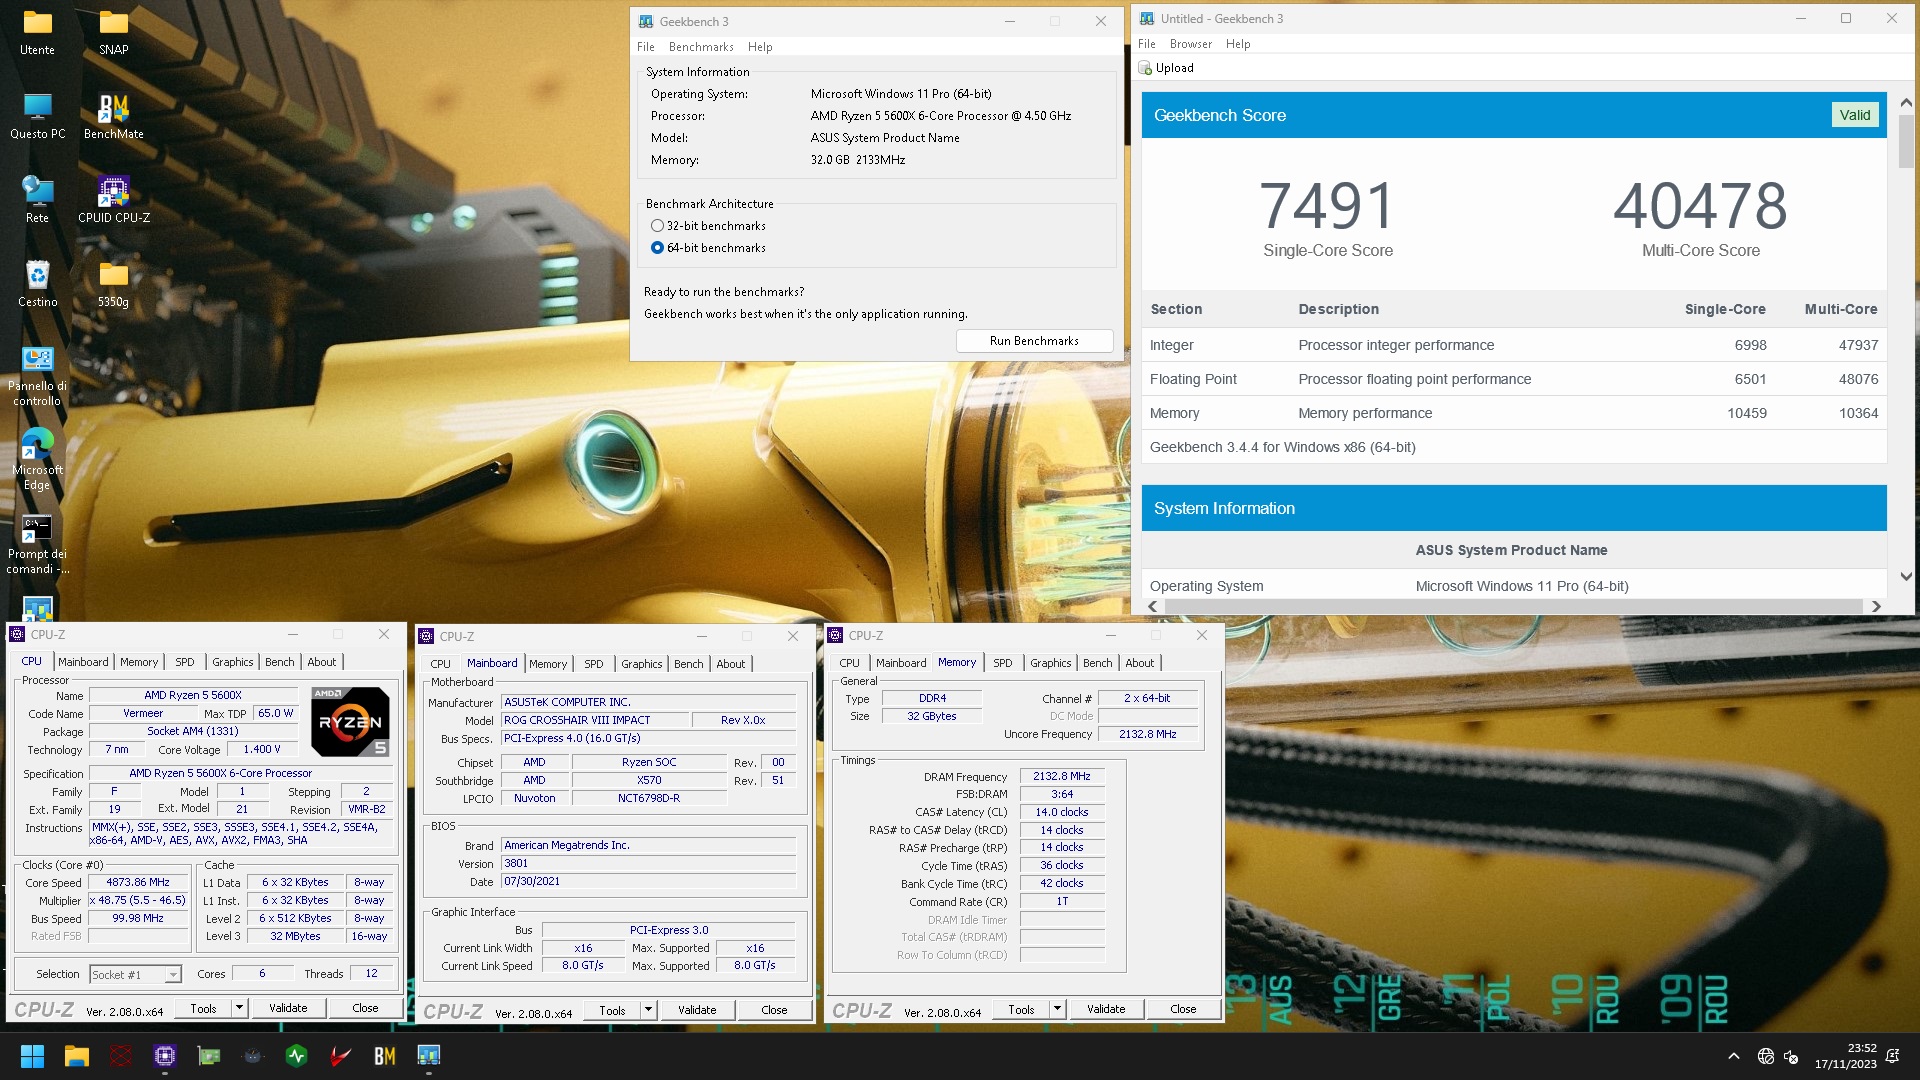Click the muted speaker tray icon

pos(1791,1056)
